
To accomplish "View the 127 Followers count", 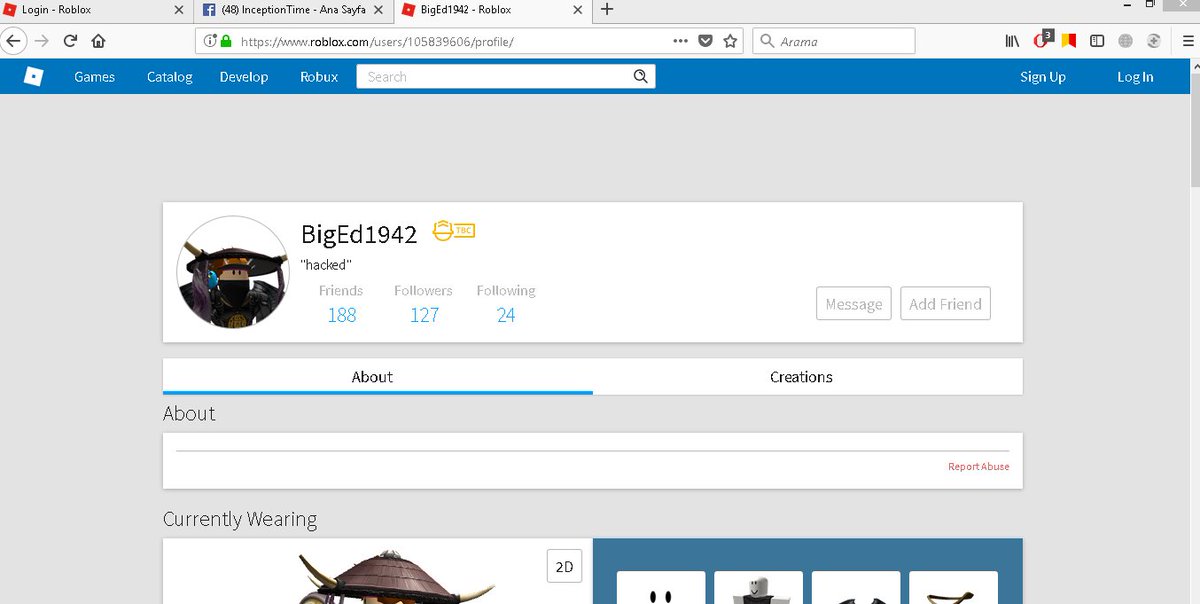I will click(425, 315).
